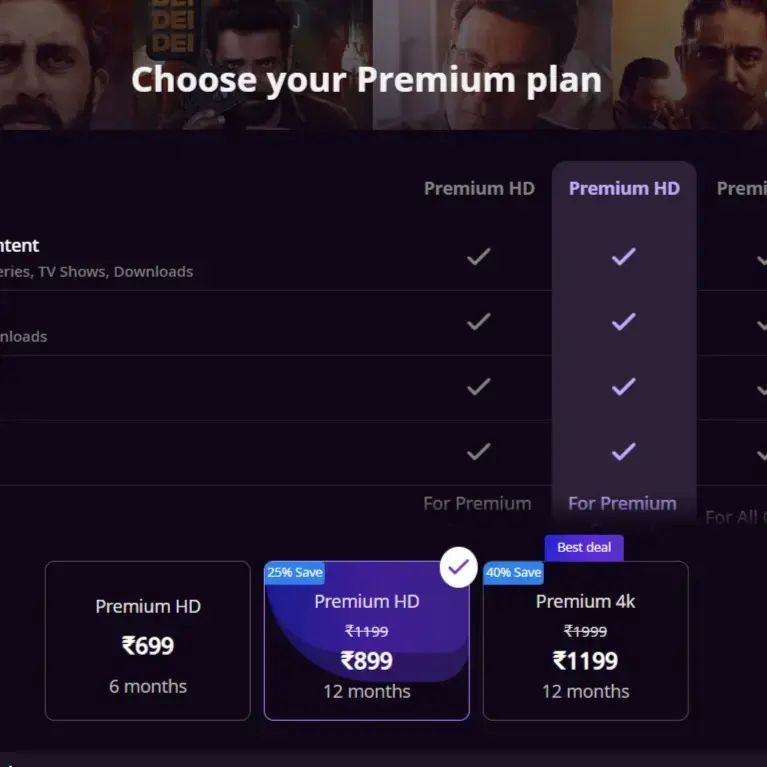Click the second-row checkmark in highlighted column

point(624,321)
